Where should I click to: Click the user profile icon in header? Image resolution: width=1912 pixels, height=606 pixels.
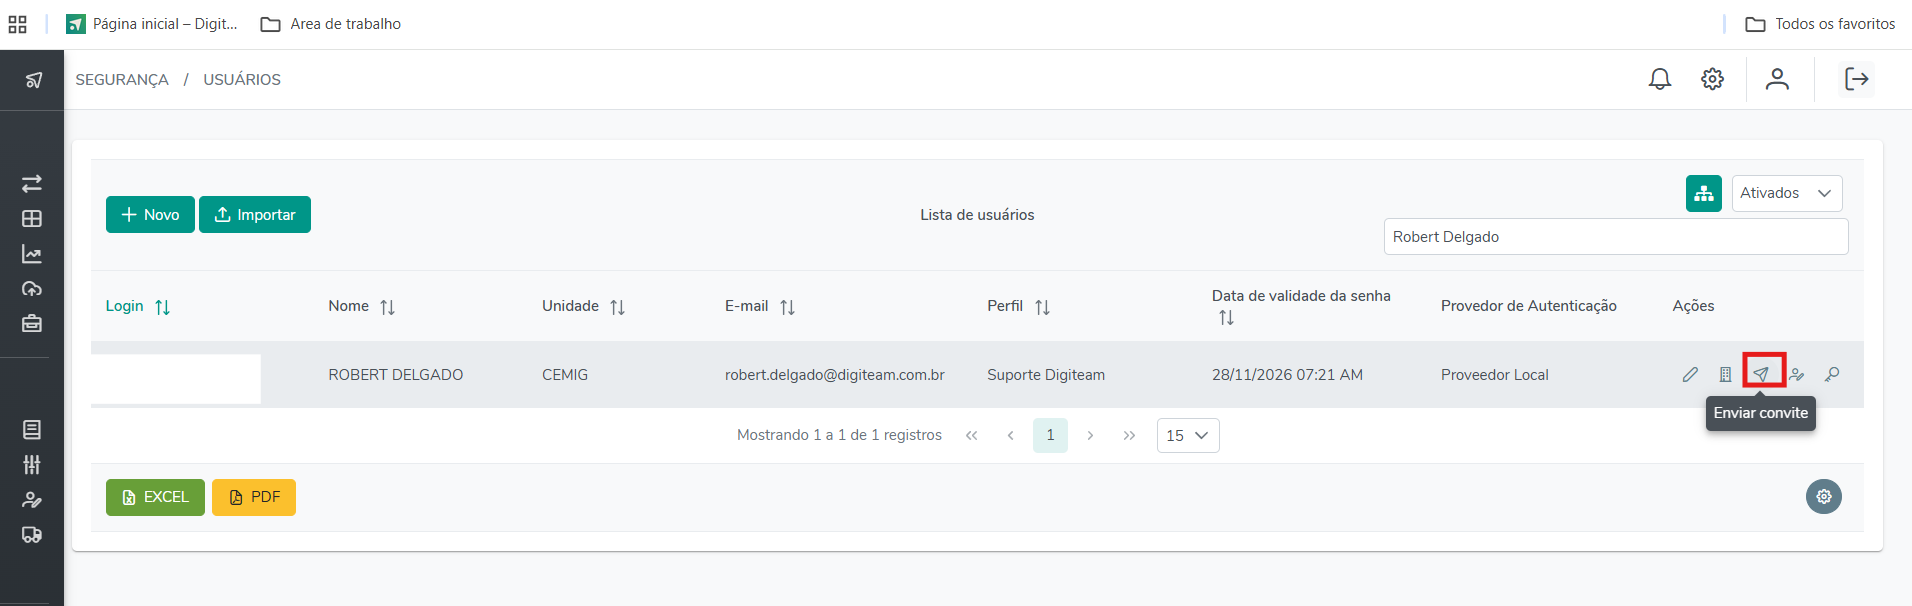pos(1777,79)
